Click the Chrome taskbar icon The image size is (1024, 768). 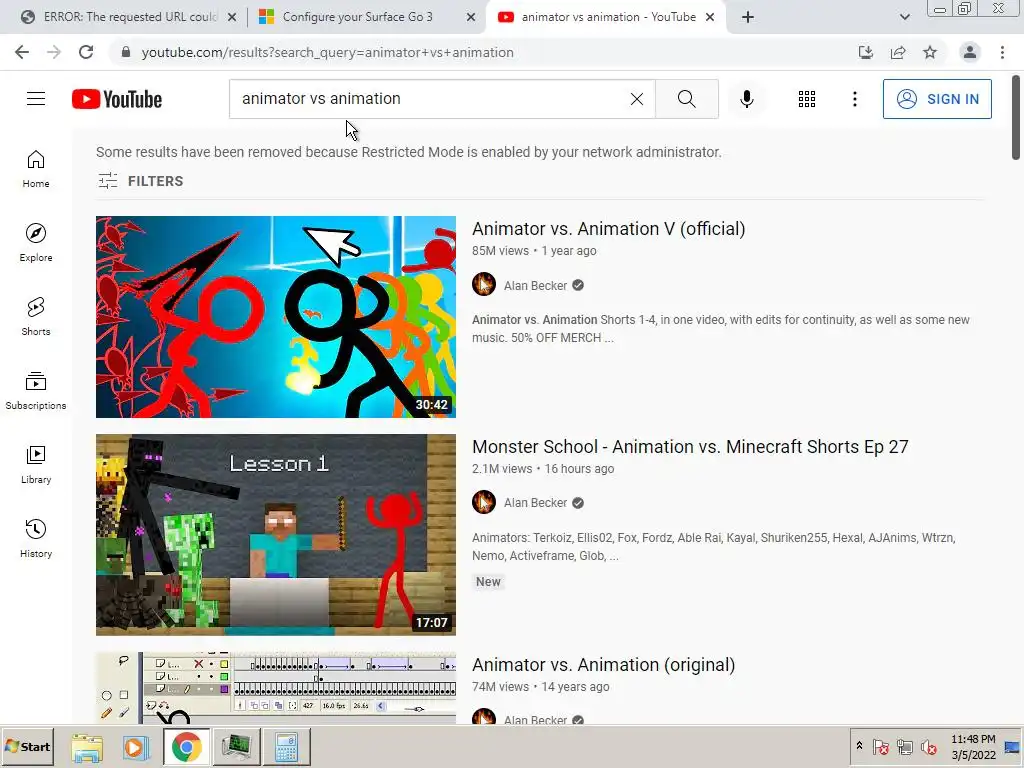coord(186,746)
